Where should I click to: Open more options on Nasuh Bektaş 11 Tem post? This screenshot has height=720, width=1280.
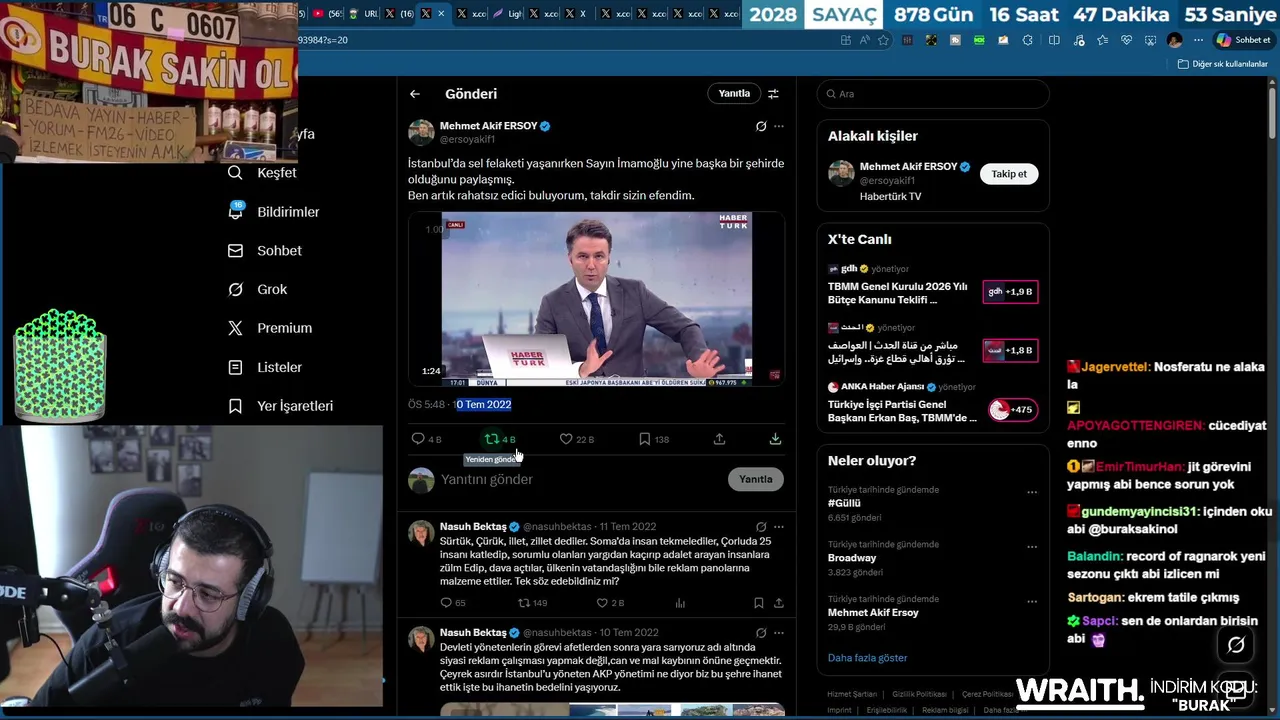[779, 527]
